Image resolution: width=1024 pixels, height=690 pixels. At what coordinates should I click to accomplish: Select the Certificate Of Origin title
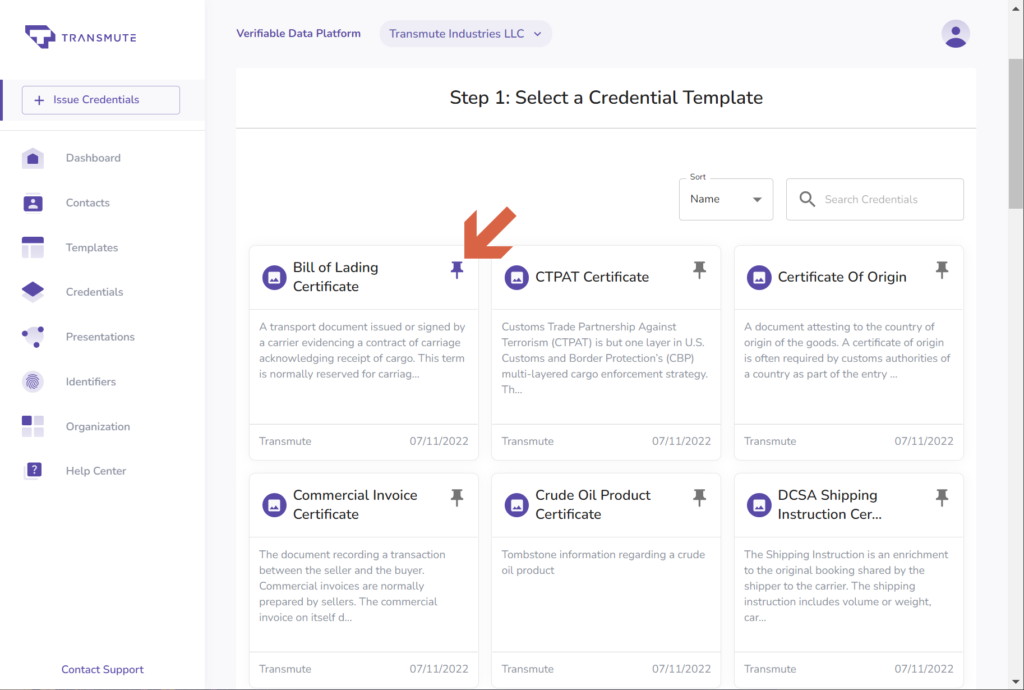point(842,277)
